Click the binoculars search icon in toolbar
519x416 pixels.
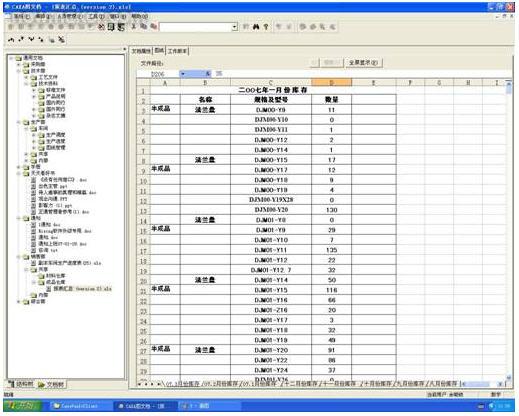click(x=256, y=27)
